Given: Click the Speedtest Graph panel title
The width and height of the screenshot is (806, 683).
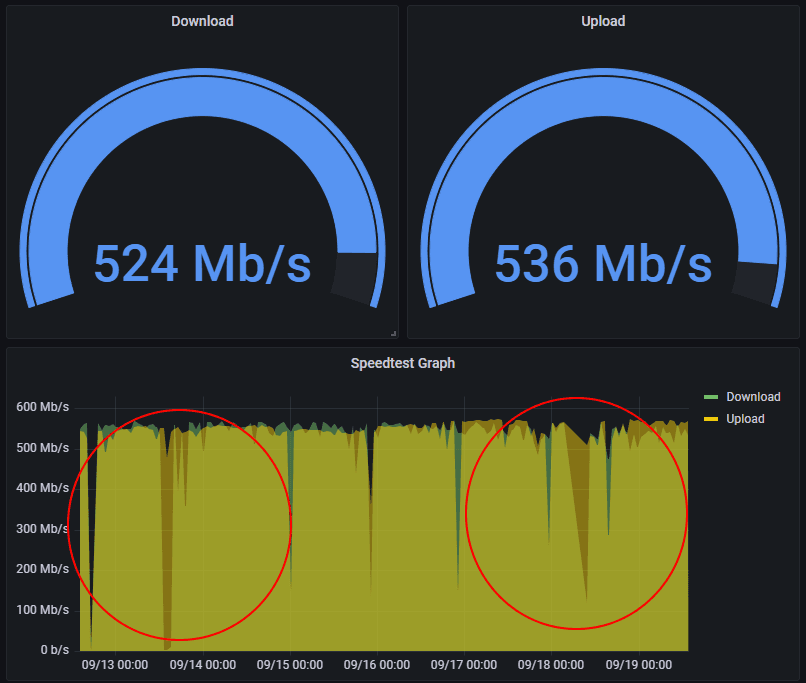Looking at the screenshot, I should [402, 364].
